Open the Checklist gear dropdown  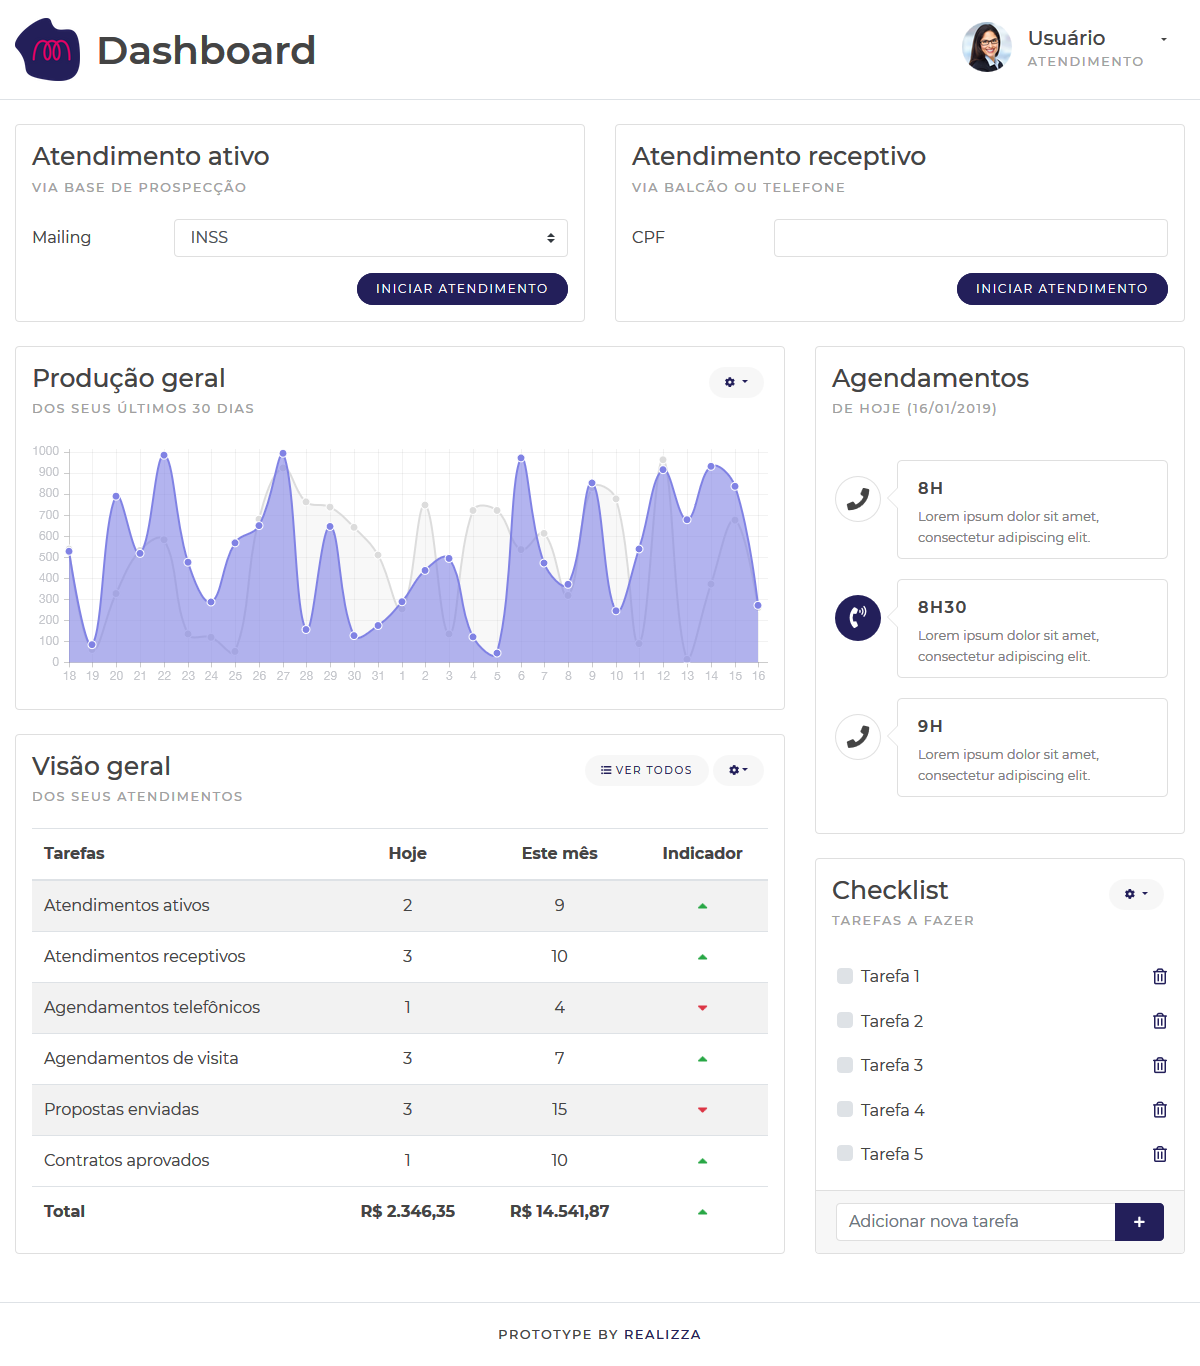pos(1135,894)
